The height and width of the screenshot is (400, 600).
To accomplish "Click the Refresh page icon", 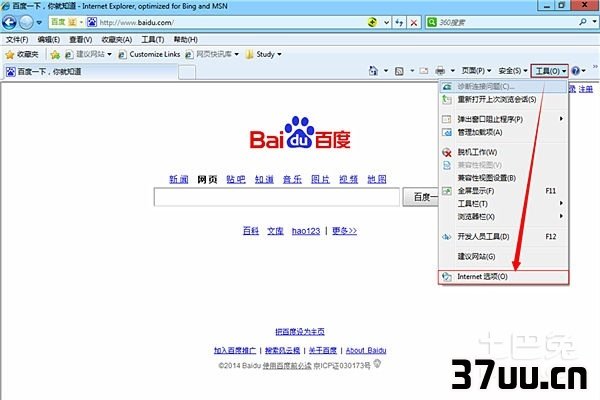I will (399, 23).
